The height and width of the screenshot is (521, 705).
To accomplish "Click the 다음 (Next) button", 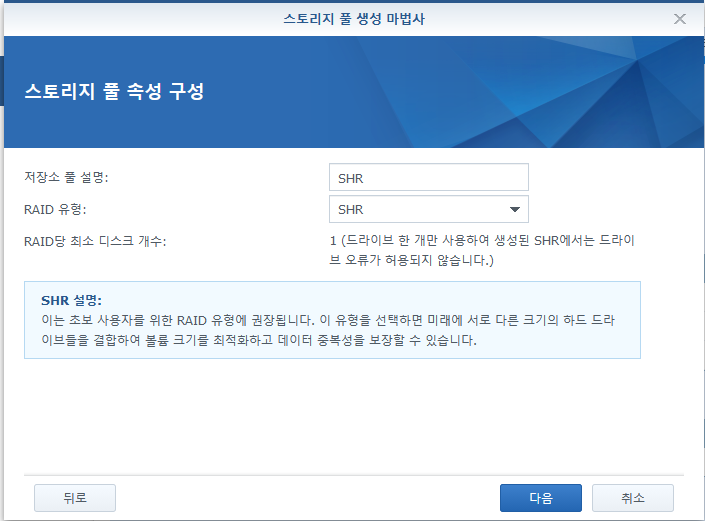I will point(540,498).
